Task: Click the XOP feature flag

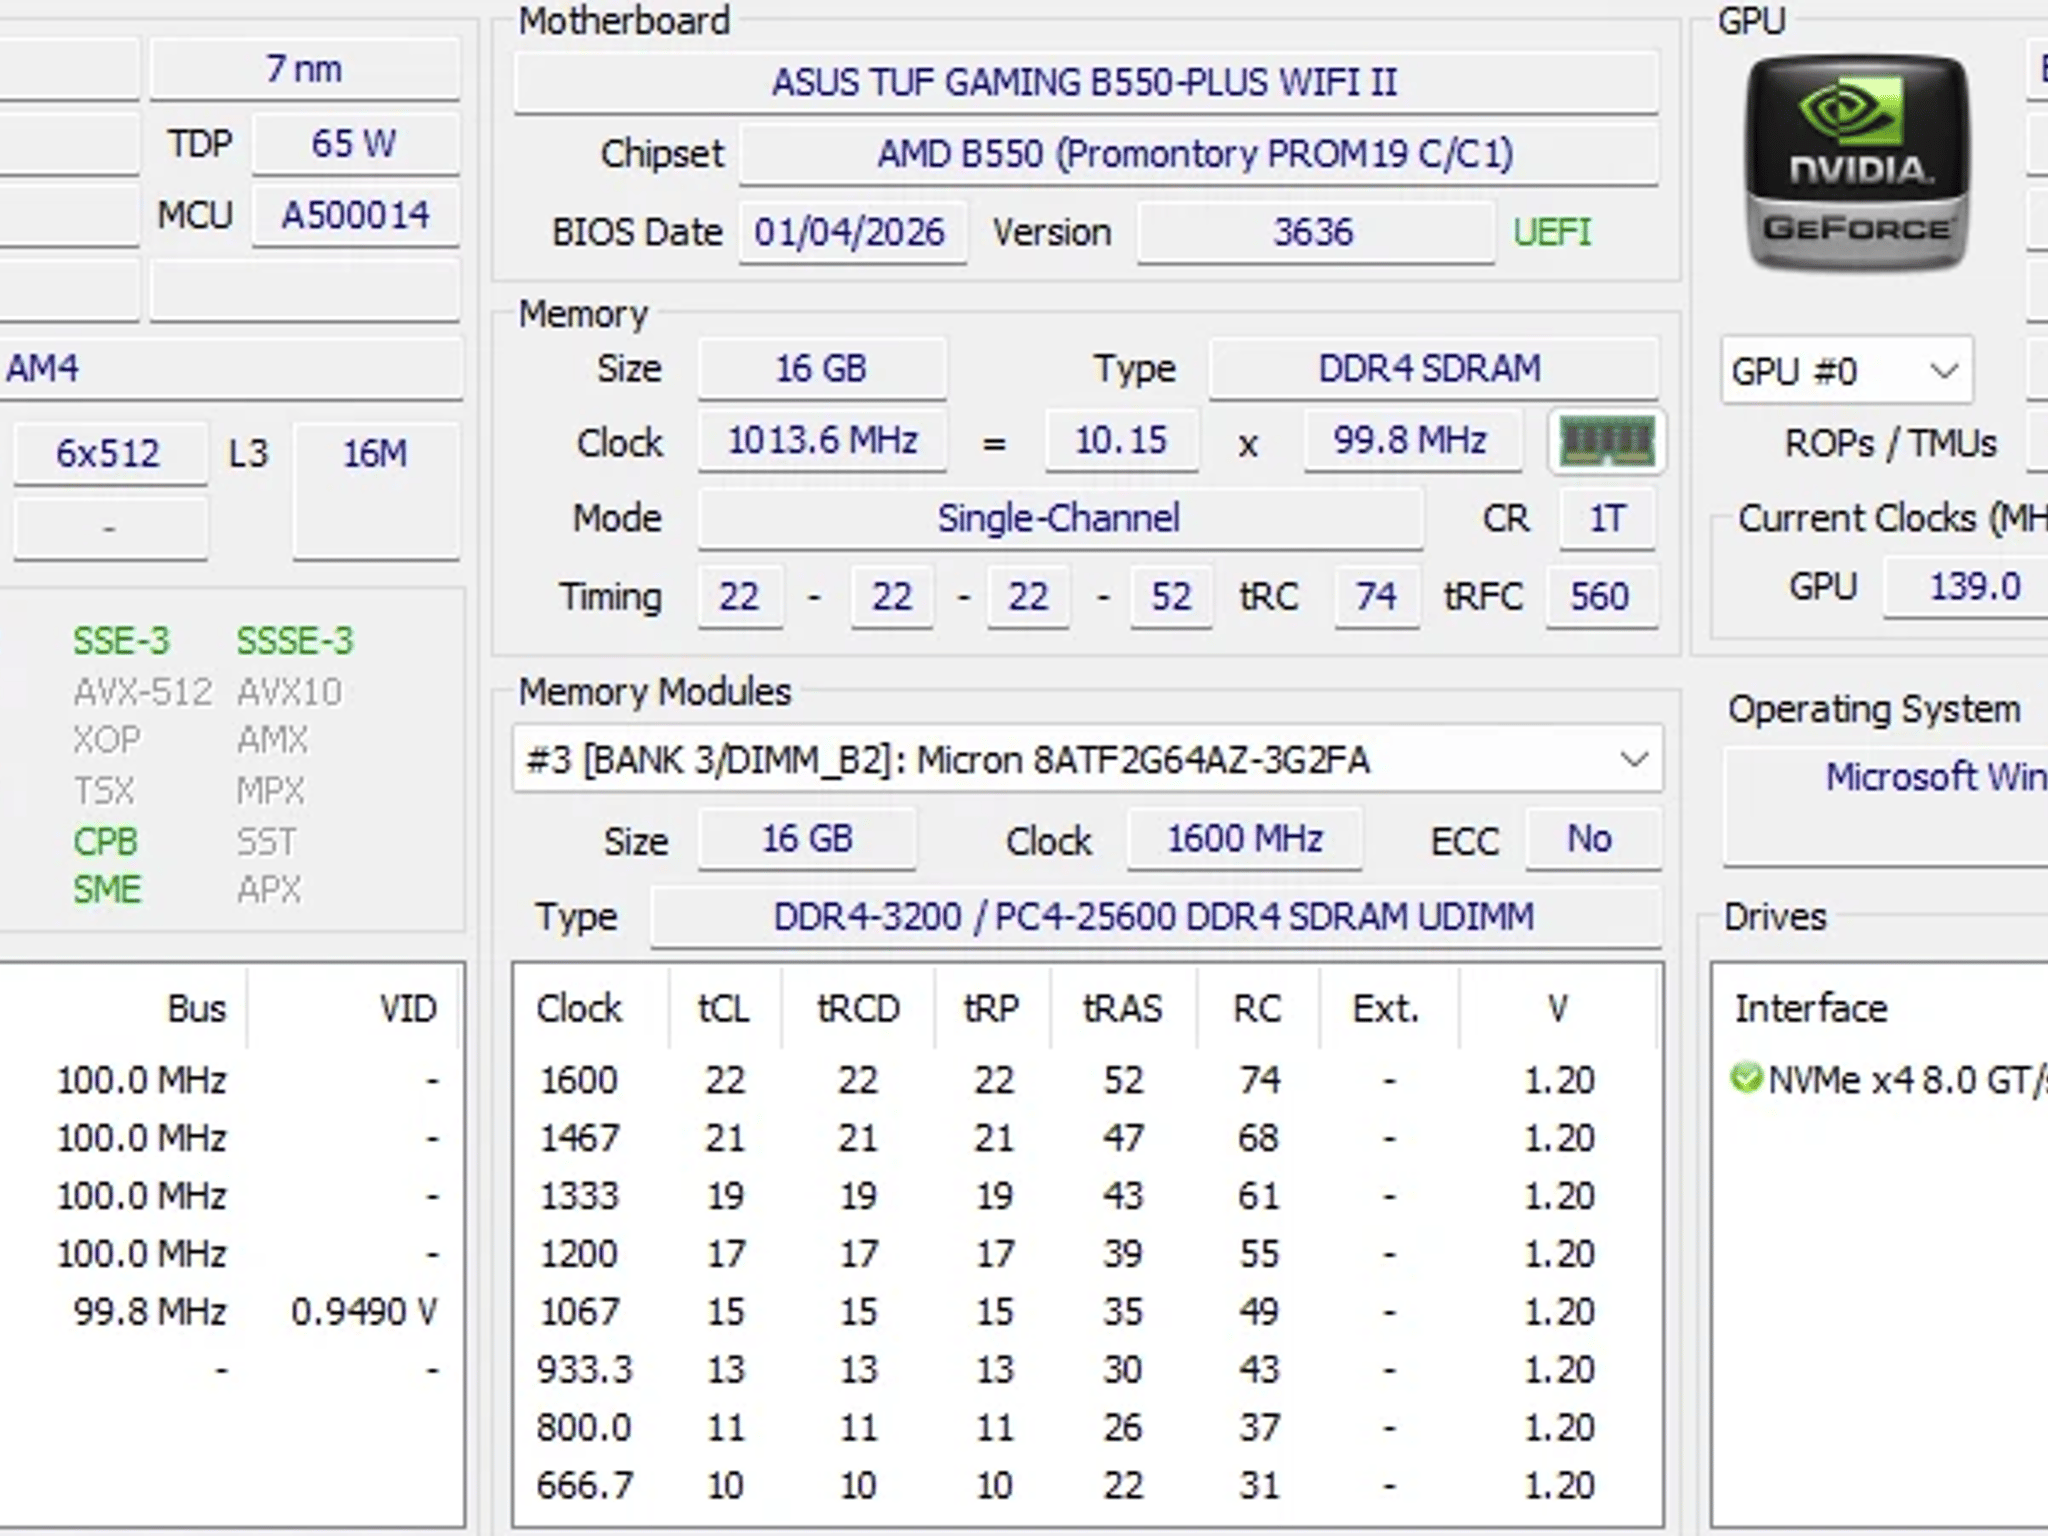Action: tap(107, 740)
